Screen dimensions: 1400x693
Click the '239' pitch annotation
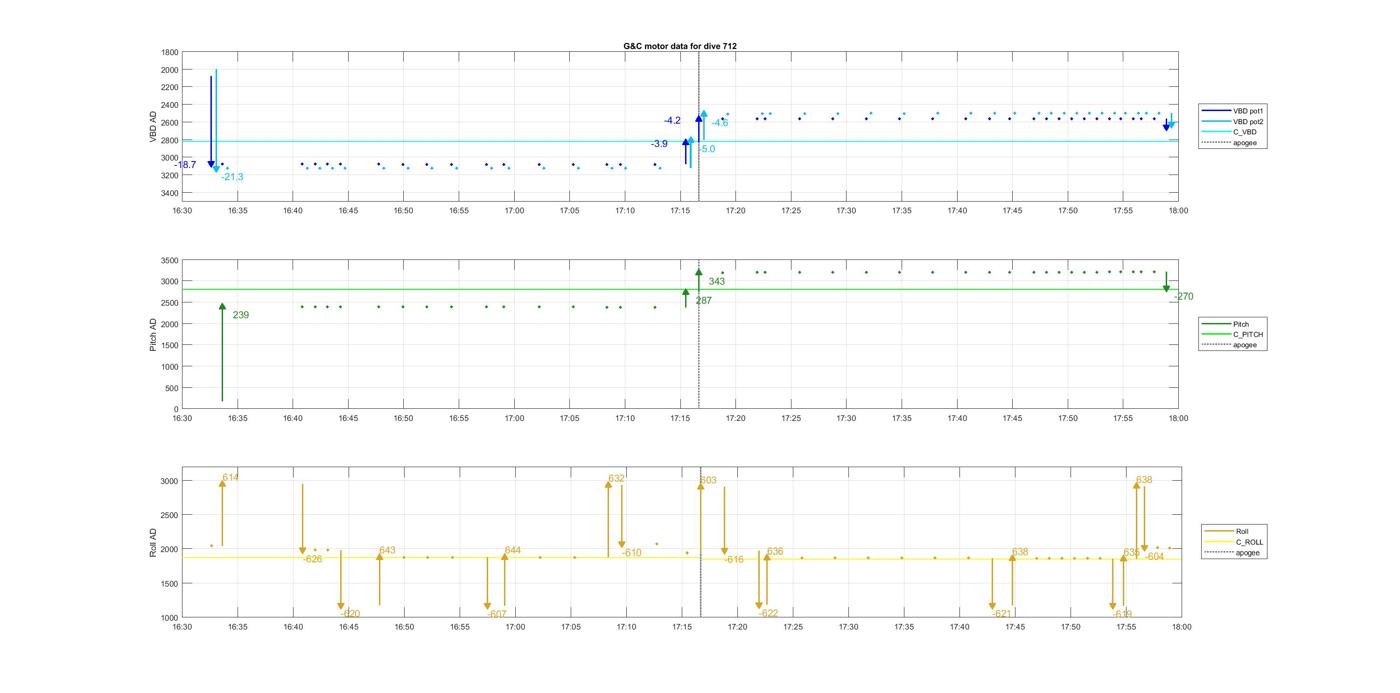[x=241, y=315]
